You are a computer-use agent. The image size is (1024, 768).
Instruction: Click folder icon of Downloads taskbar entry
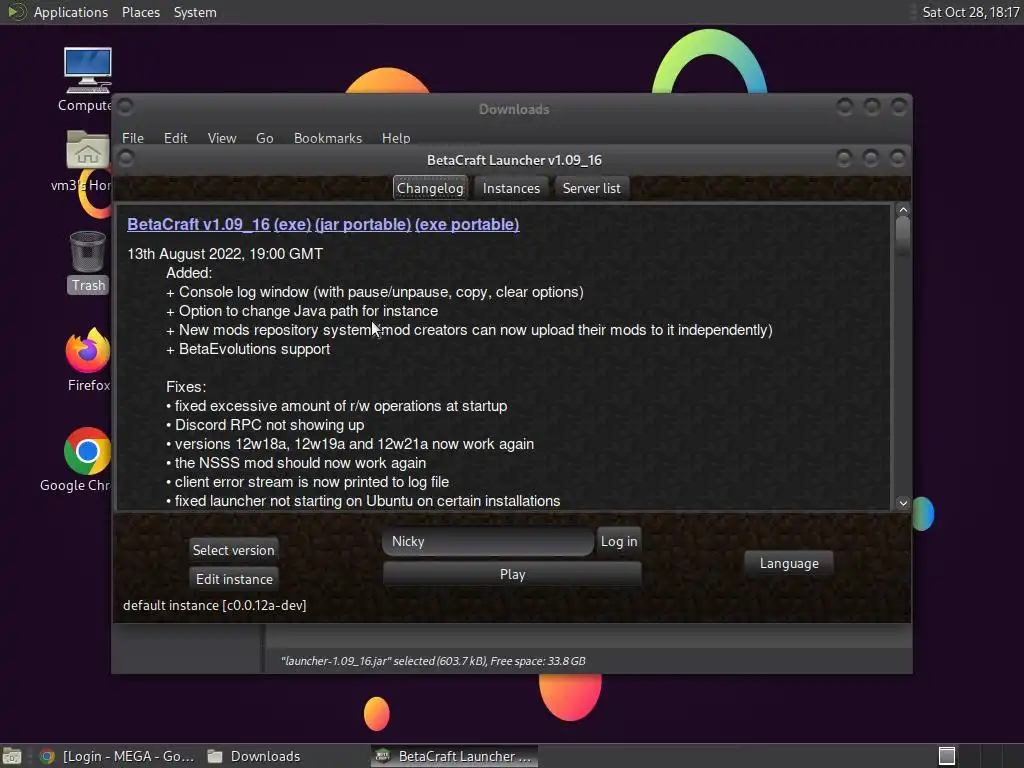tap(215, 756)
